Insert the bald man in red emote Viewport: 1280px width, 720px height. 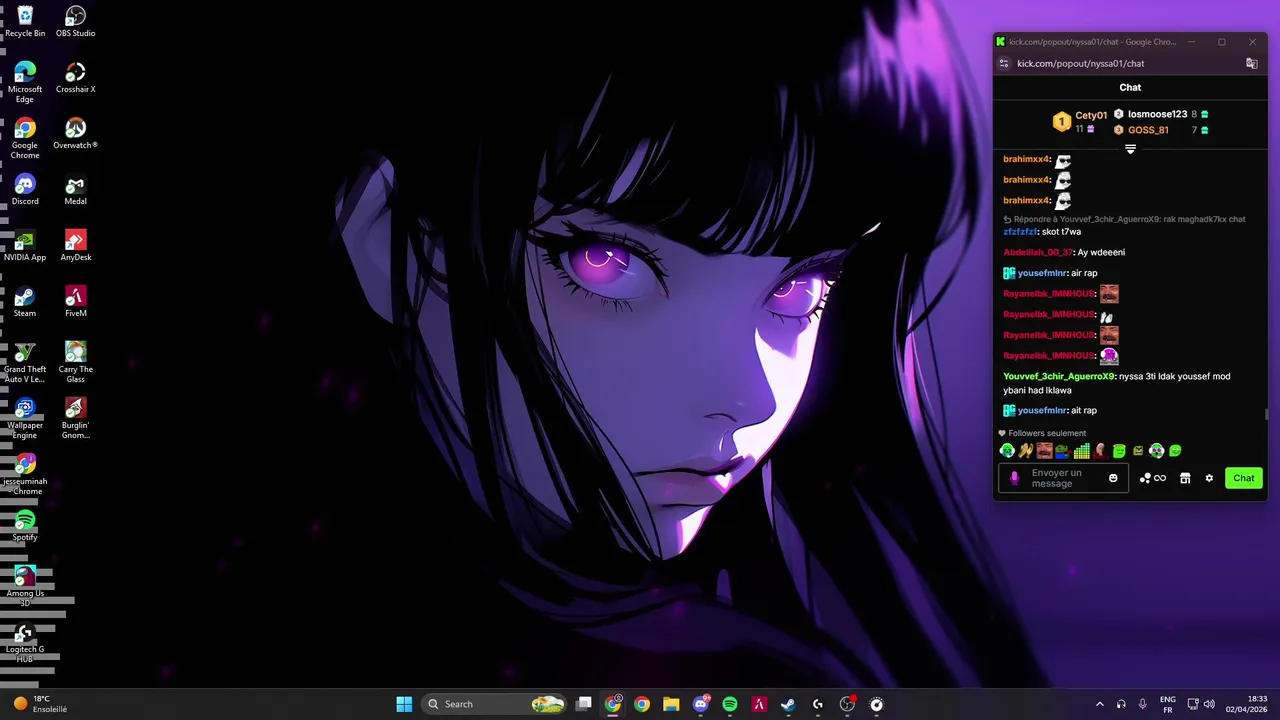(1100, 451)
